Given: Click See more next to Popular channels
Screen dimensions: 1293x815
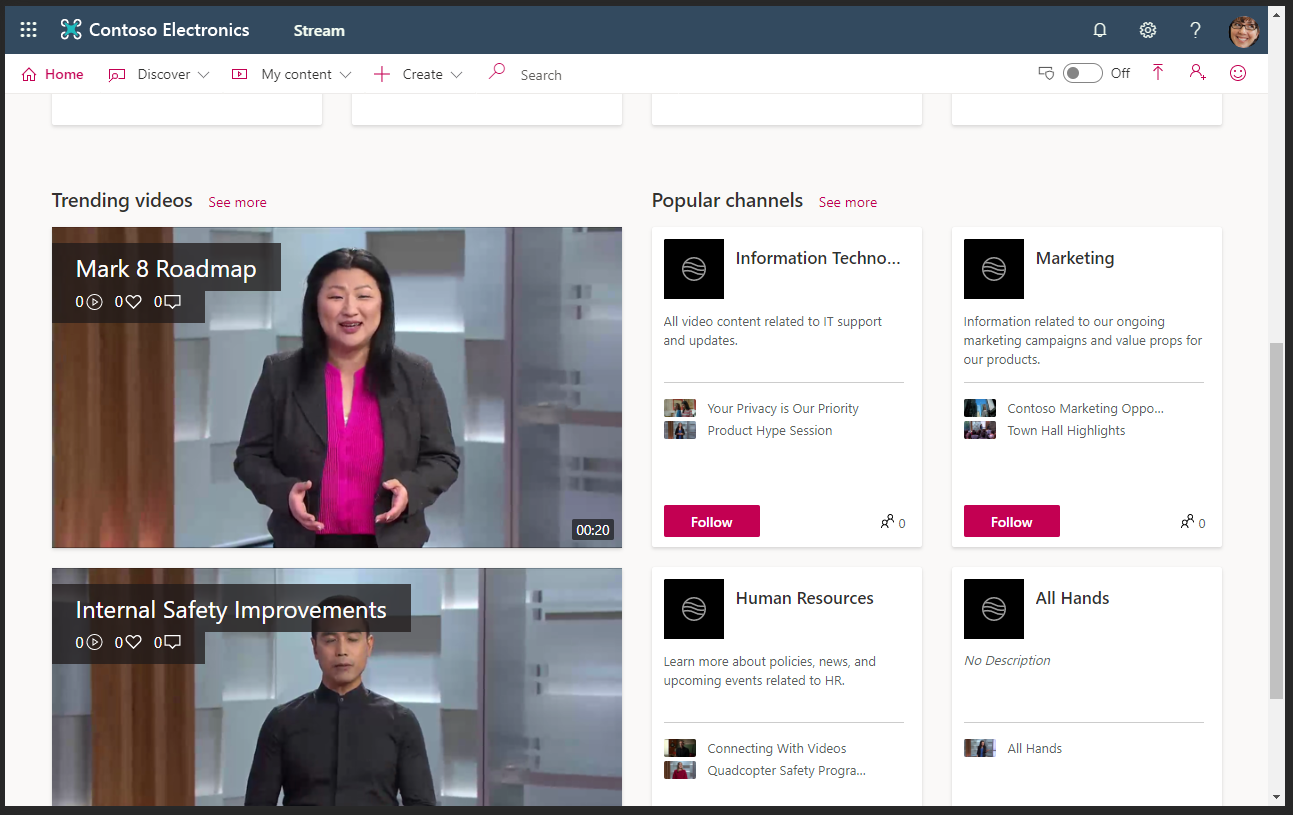Looking at the screenshot, I should 848,202.
